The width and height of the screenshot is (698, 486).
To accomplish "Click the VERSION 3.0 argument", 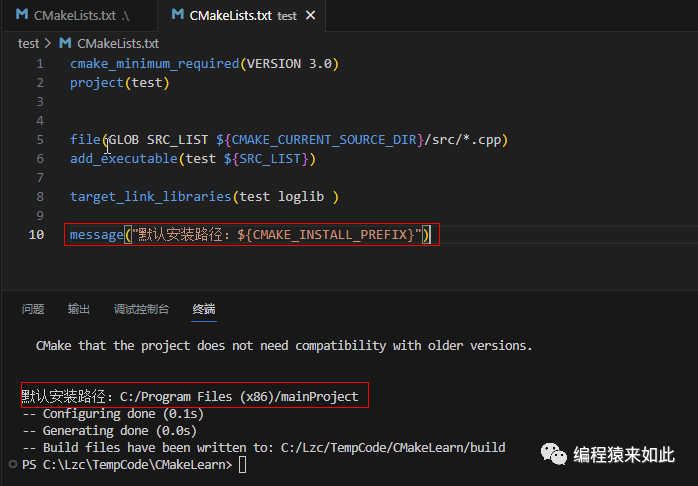I will pyautogui.click(x=289, y=64).
